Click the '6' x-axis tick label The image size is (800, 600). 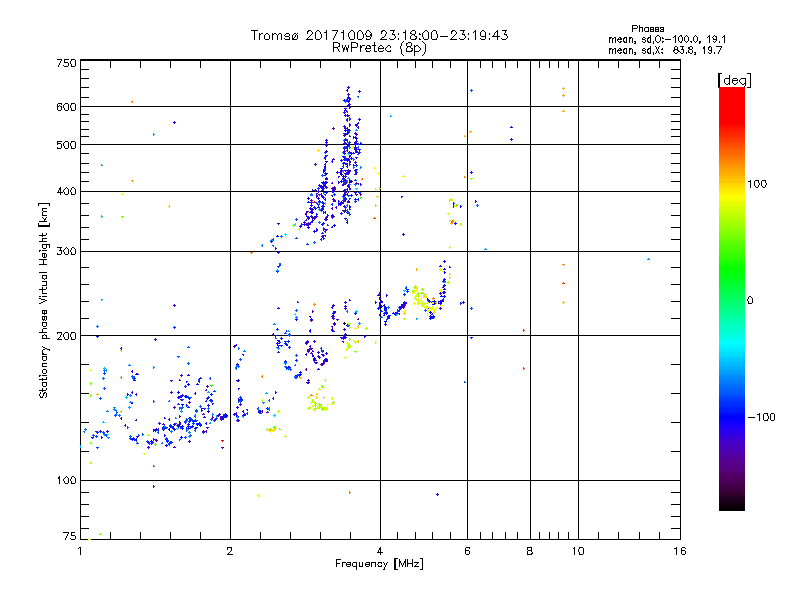point(467,551)
